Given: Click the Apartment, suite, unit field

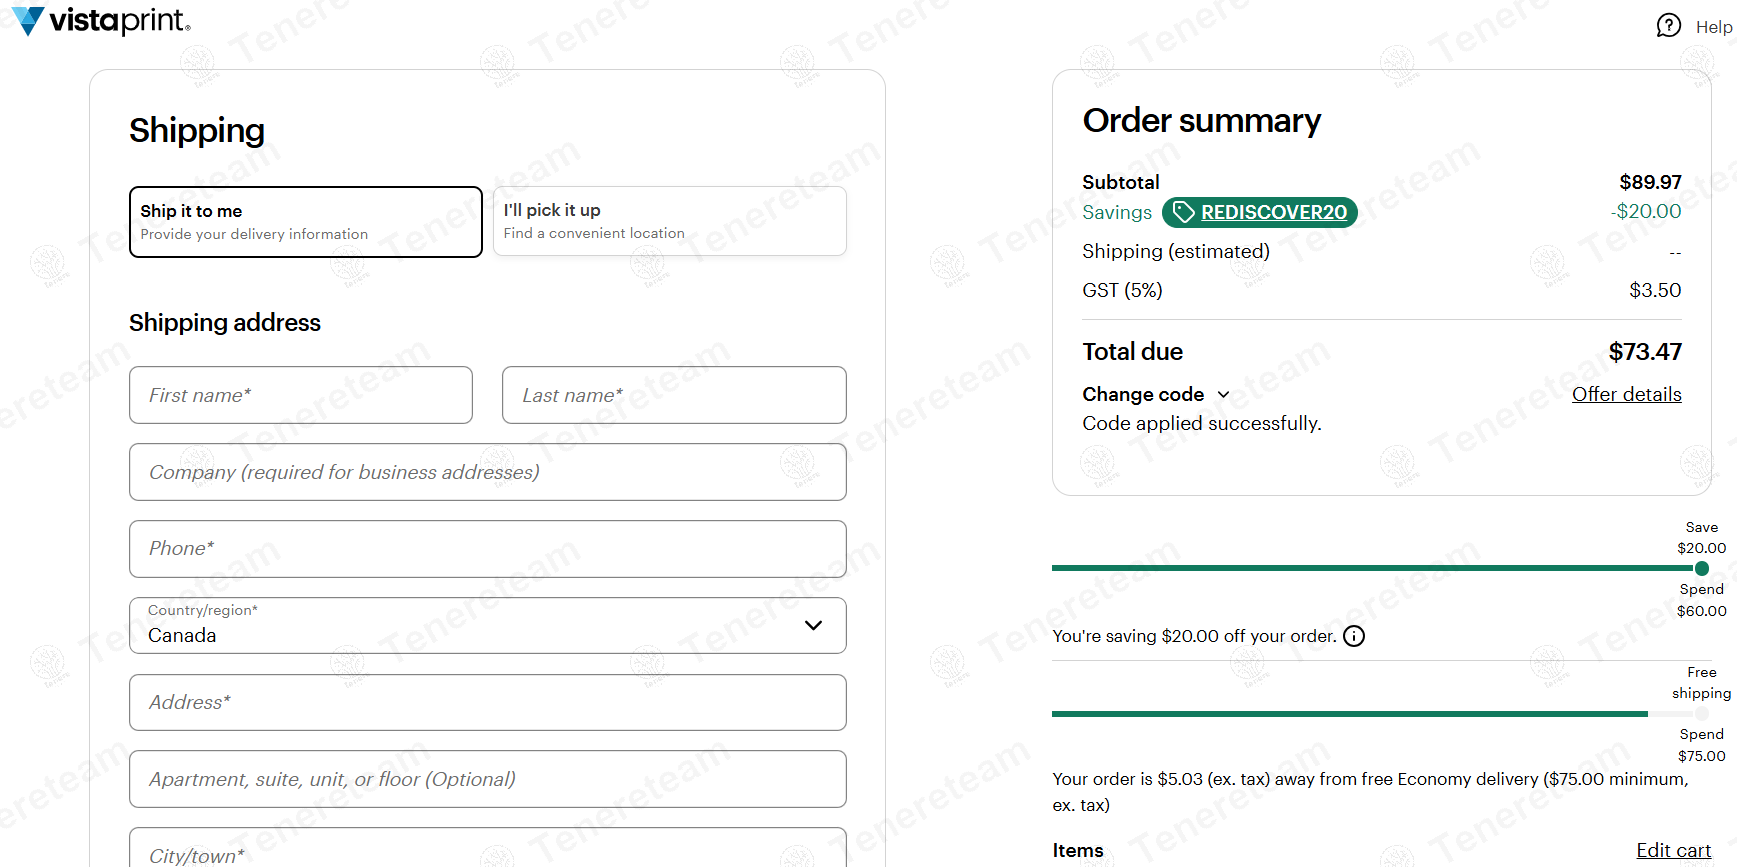Looking at the screenshot, I should 487,779.
